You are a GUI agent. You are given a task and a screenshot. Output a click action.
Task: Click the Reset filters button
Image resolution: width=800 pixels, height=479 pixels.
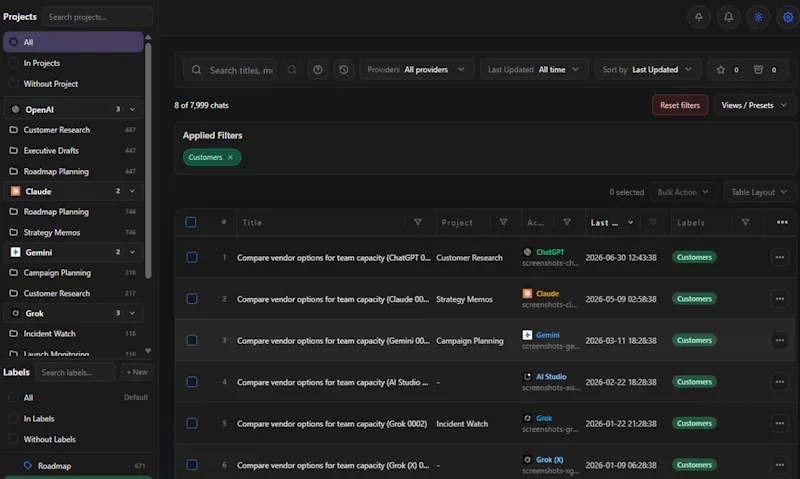[680, 106]
